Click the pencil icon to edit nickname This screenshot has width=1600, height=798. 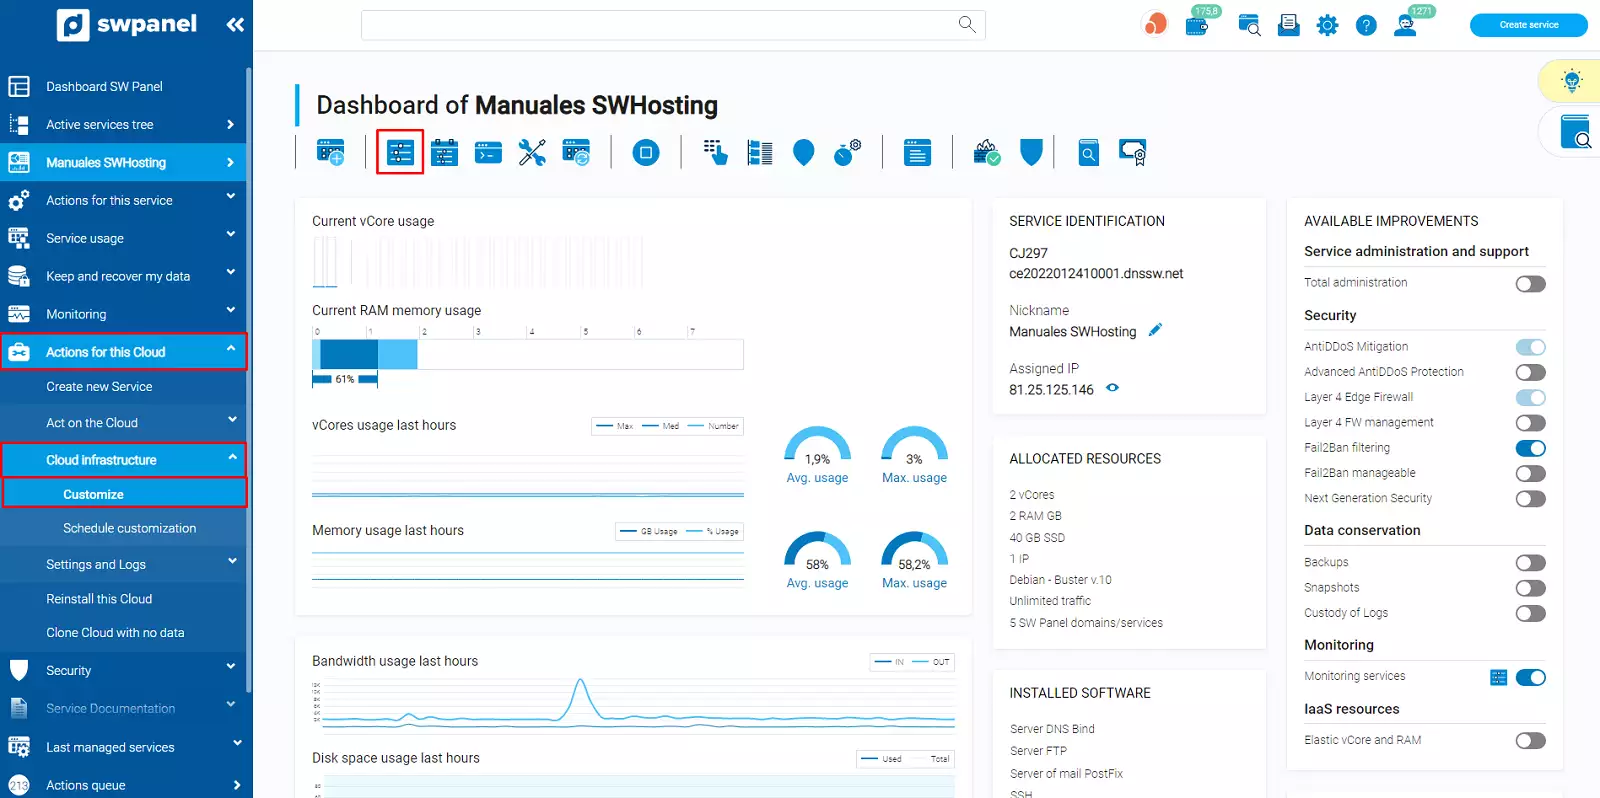(1155, 330)
